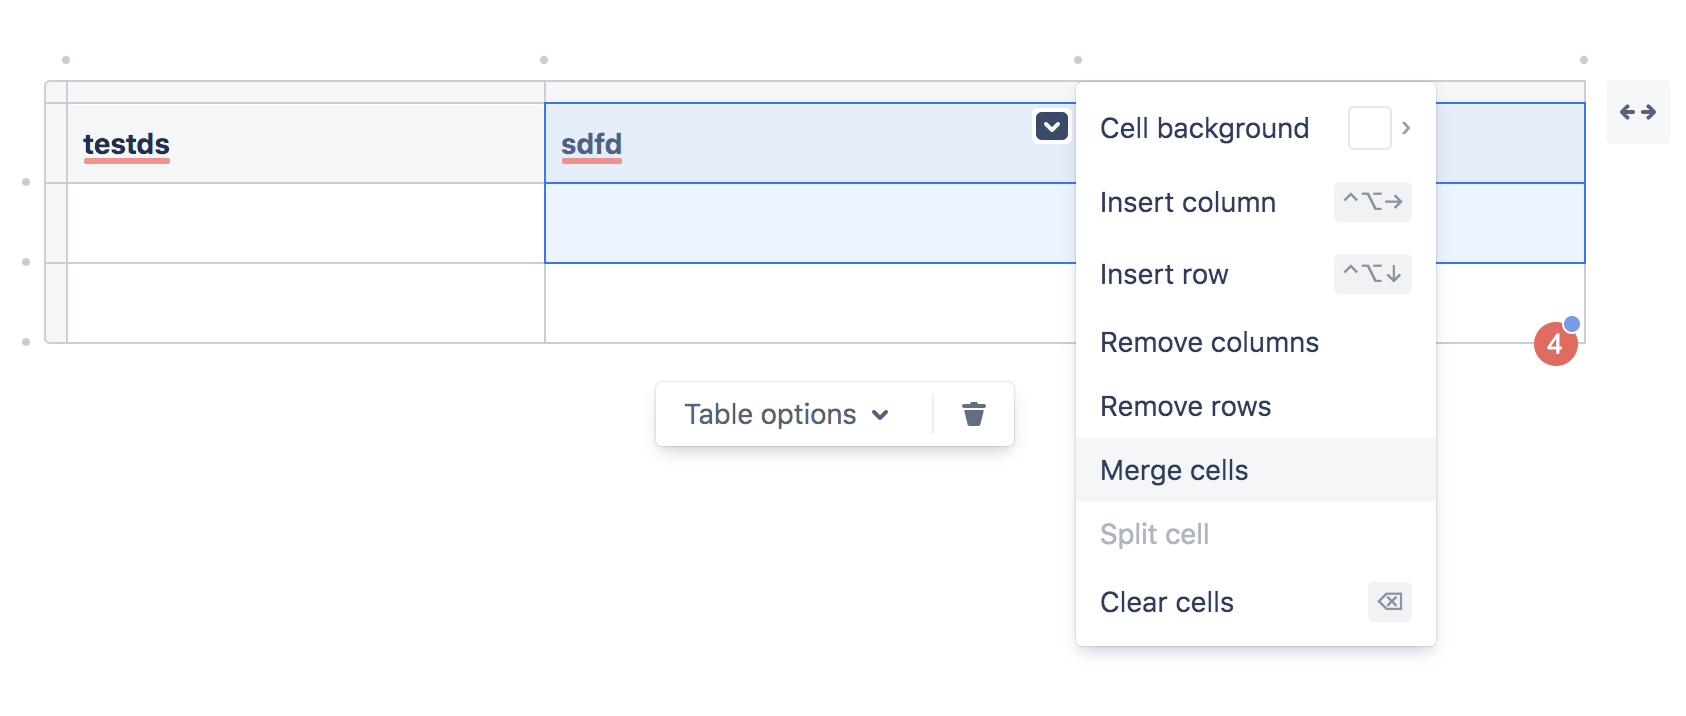Click the table width resize arrows icon

[x=1637, y=112]
